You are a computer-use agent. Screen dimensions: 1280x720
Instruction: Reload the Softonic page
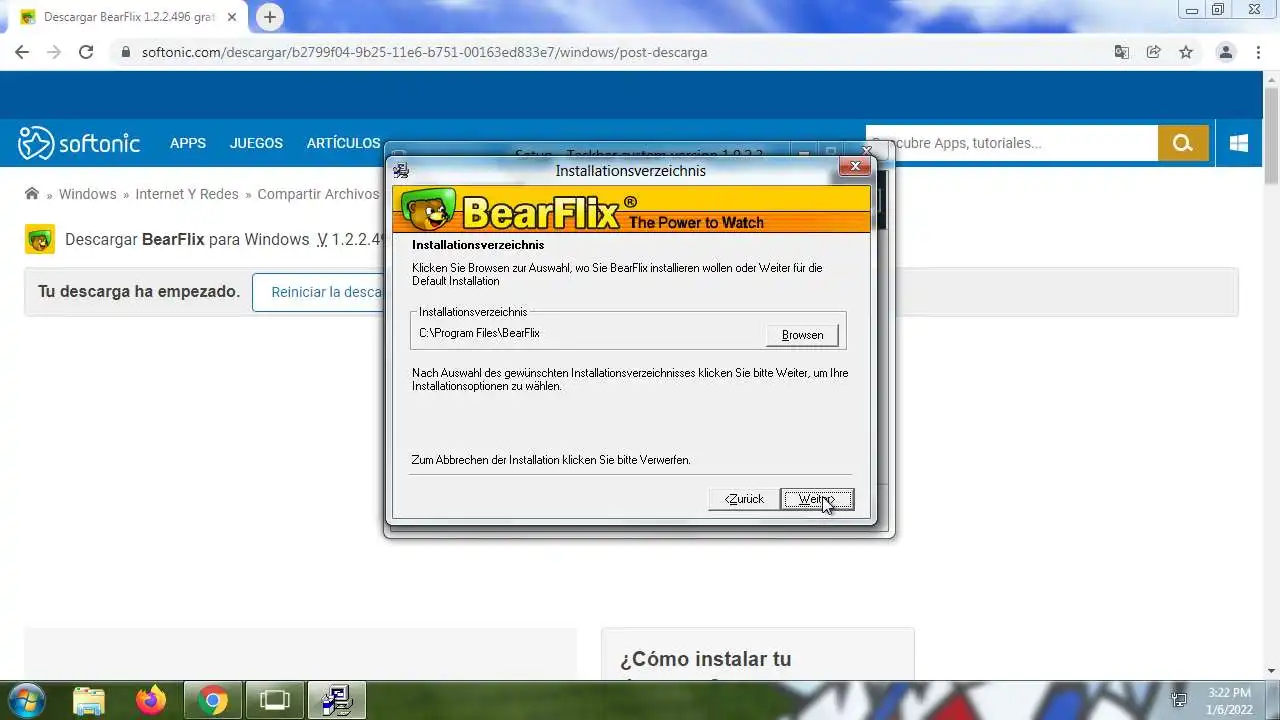click(86, 52)
